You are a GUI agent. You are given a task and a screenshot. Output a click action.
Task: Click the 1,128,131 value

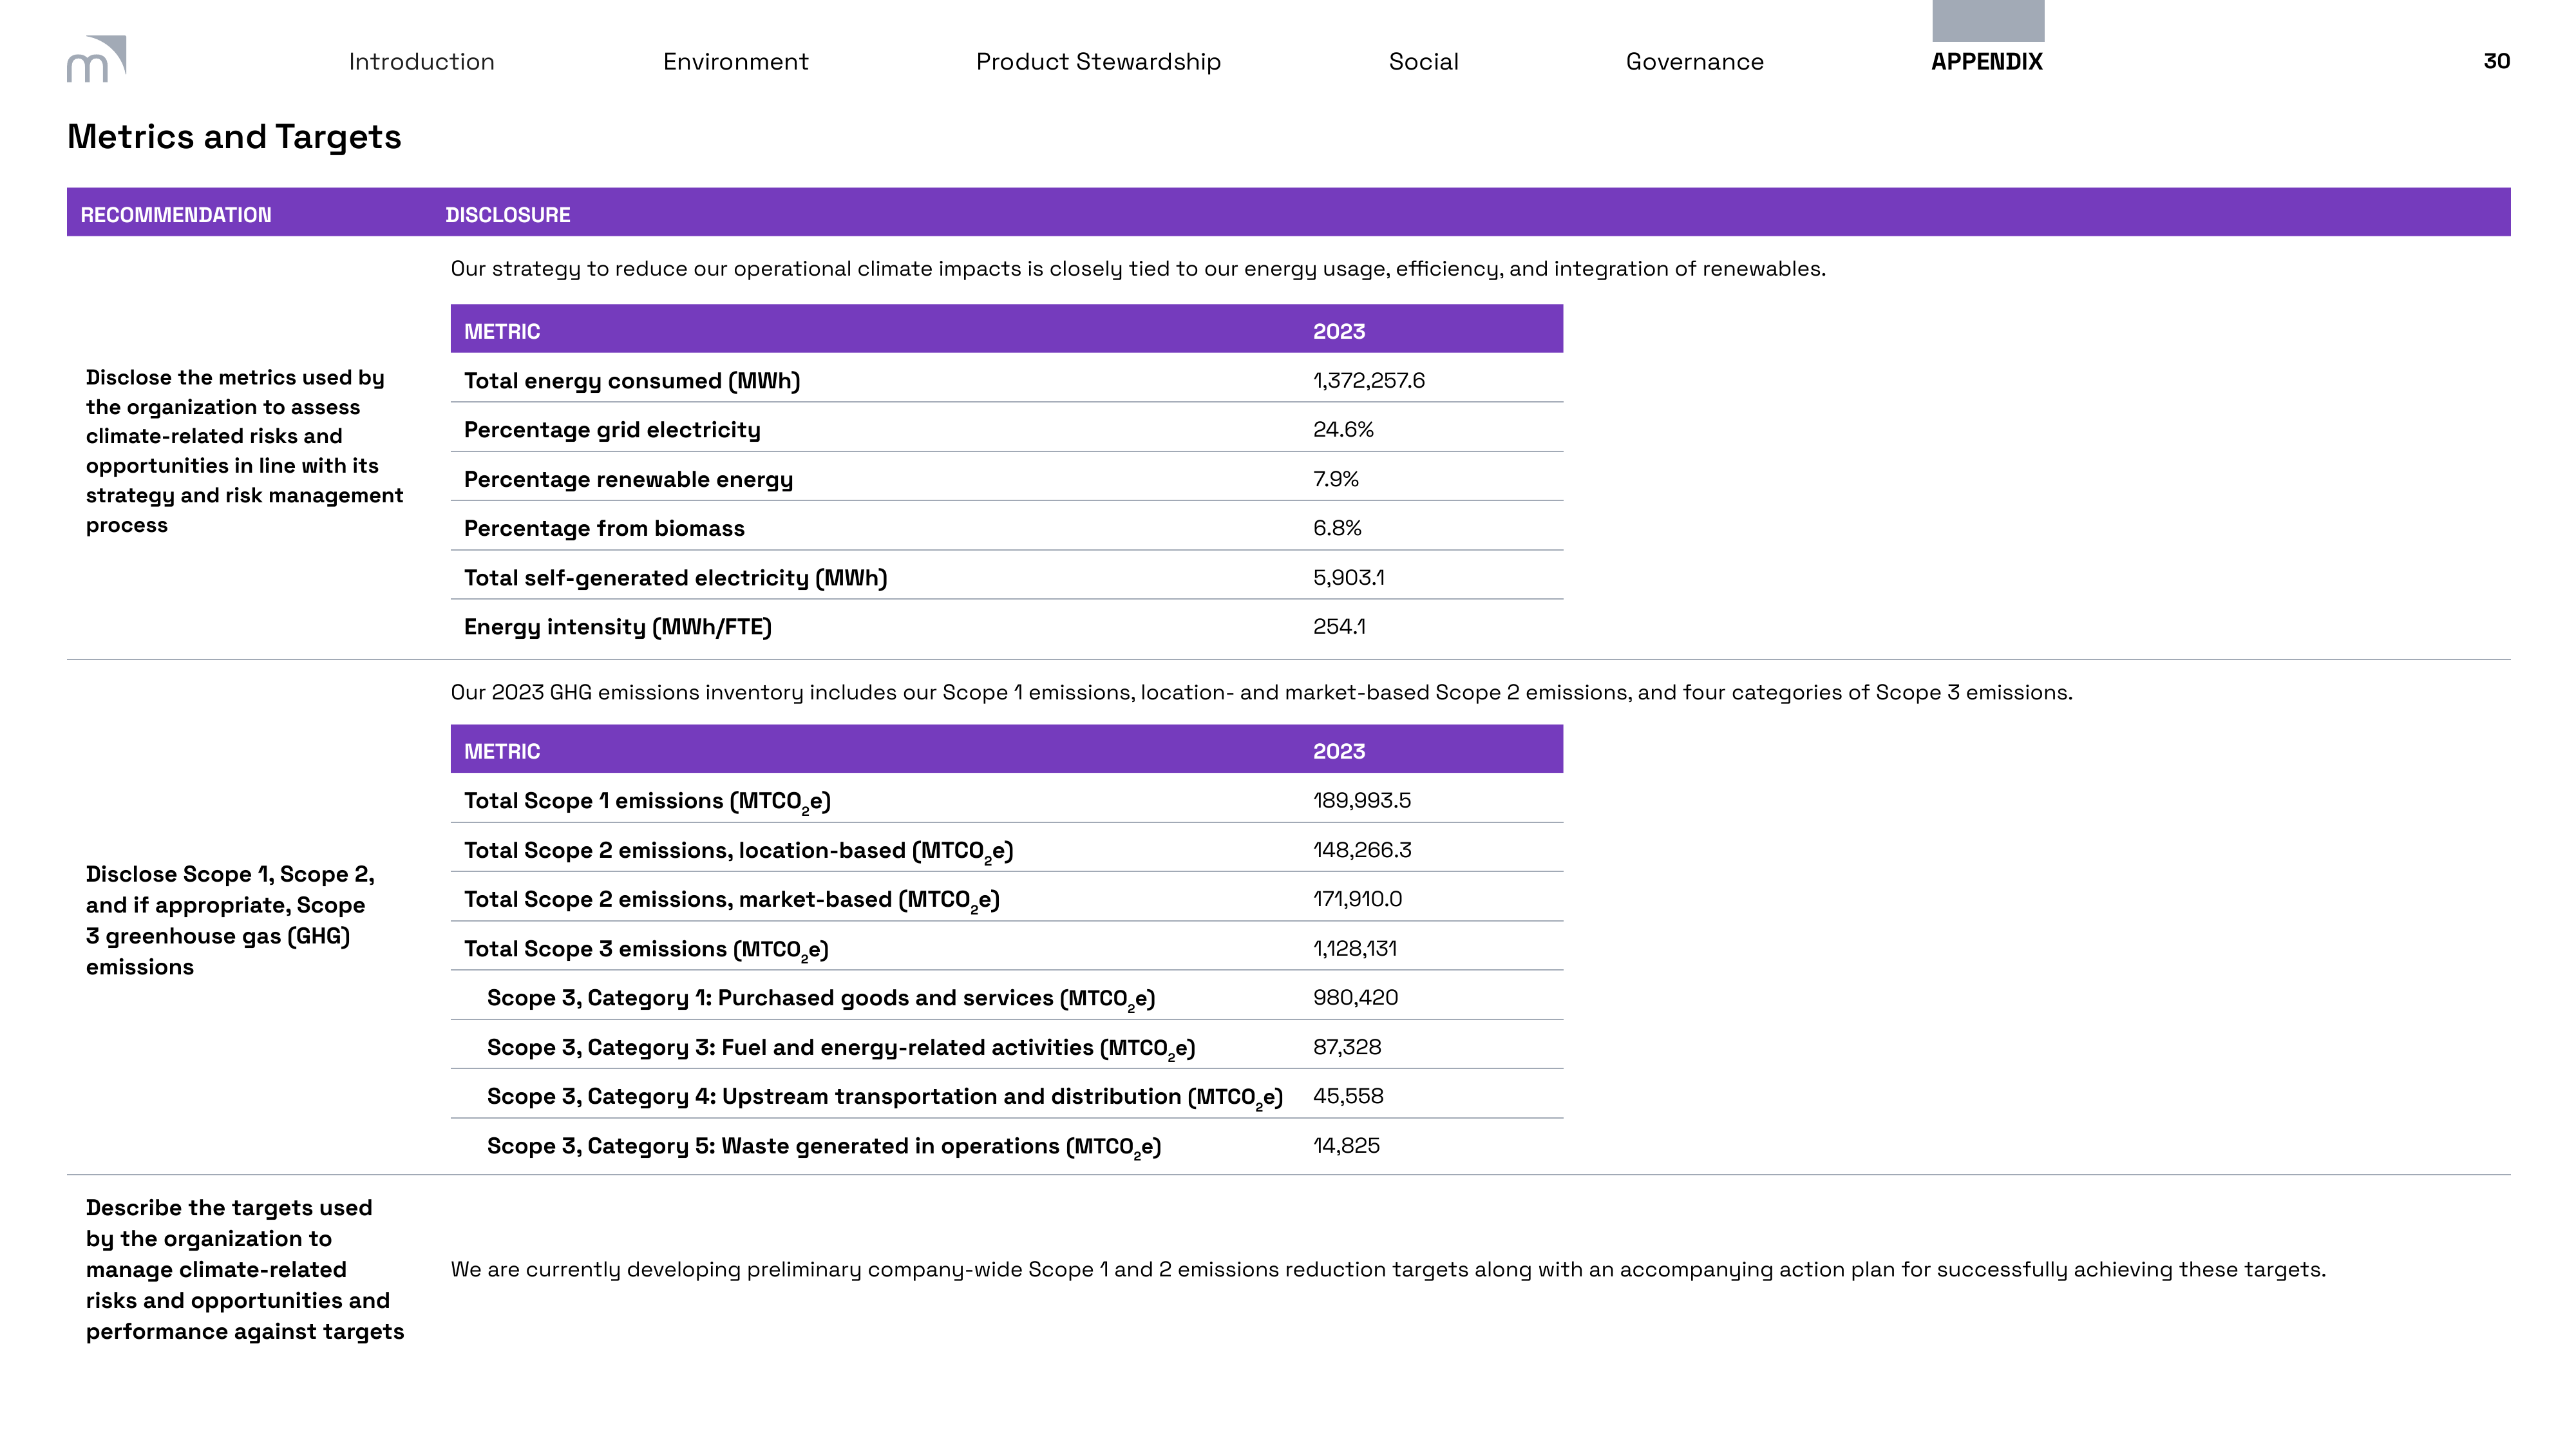pyautogui.click(x=1355, y=948)
